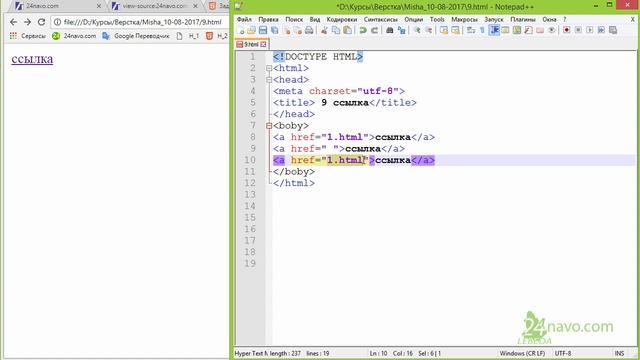
Task: Open the Правка menu
Action: (268, 19)
